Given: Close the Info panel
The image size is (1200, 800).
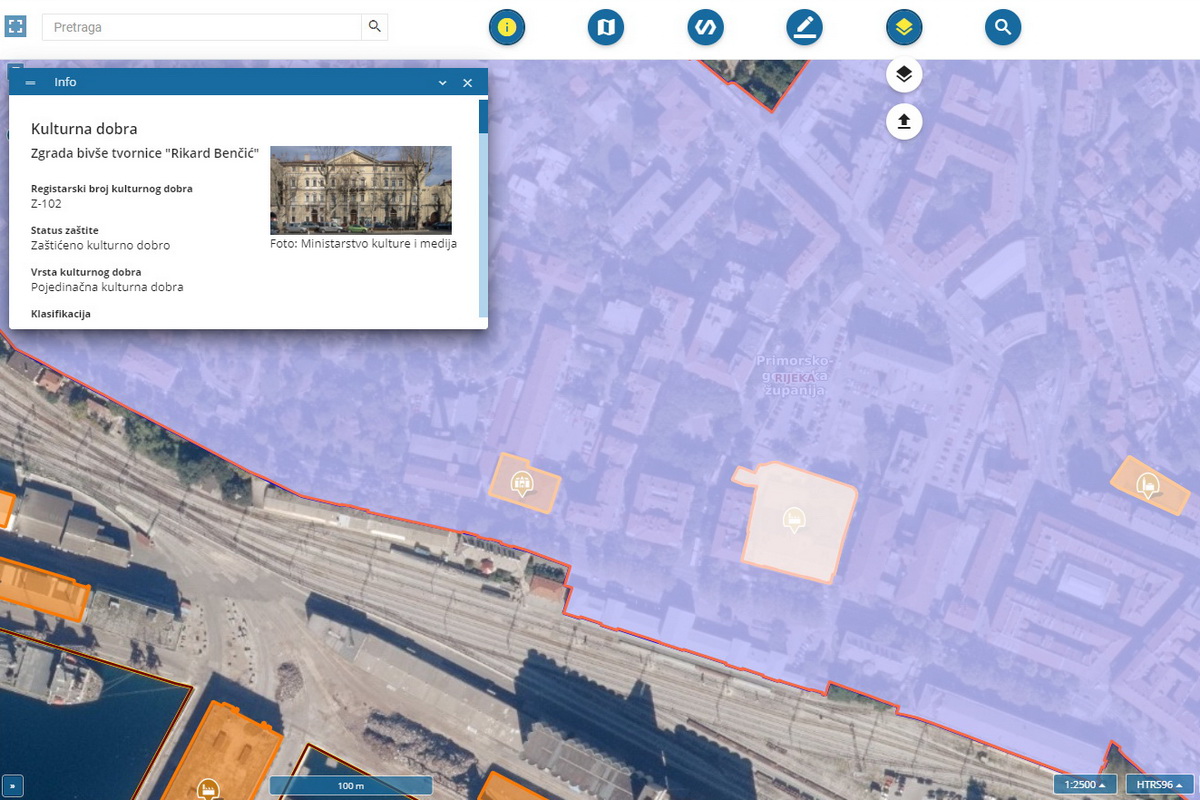Looking at the screenshot, I should (x=467, y=83).
